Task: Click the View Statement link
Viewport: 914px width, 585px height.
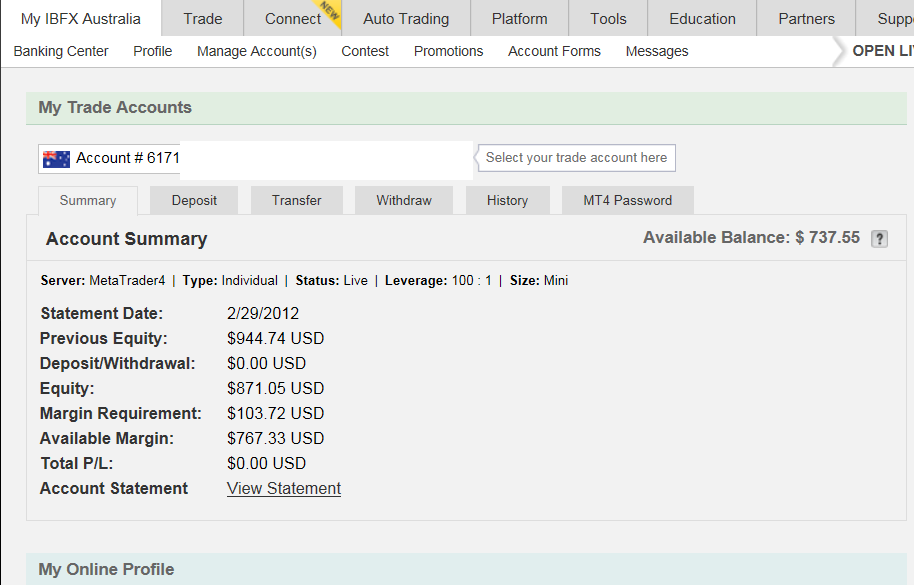Action: point(284,488)
